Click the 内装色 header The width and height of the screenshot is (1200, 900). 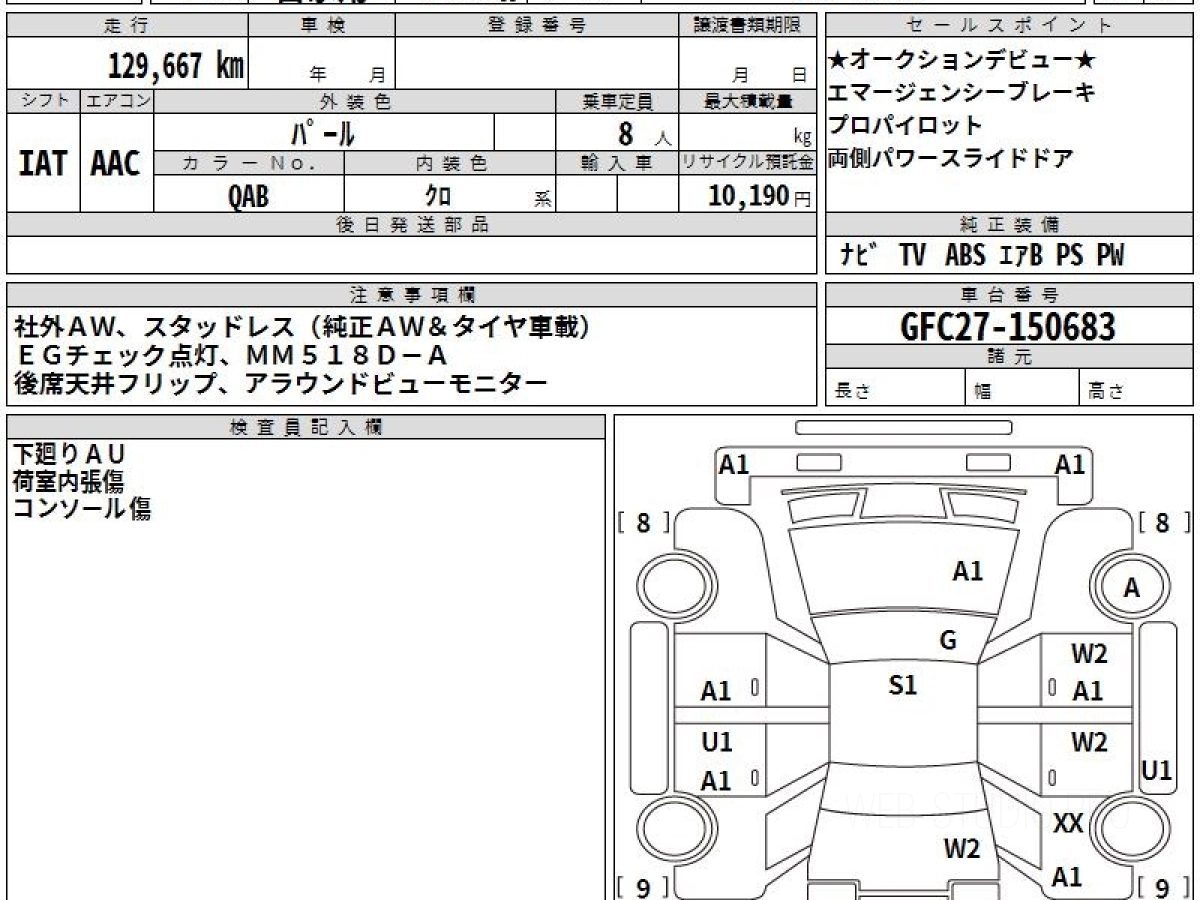click(450, 163)
